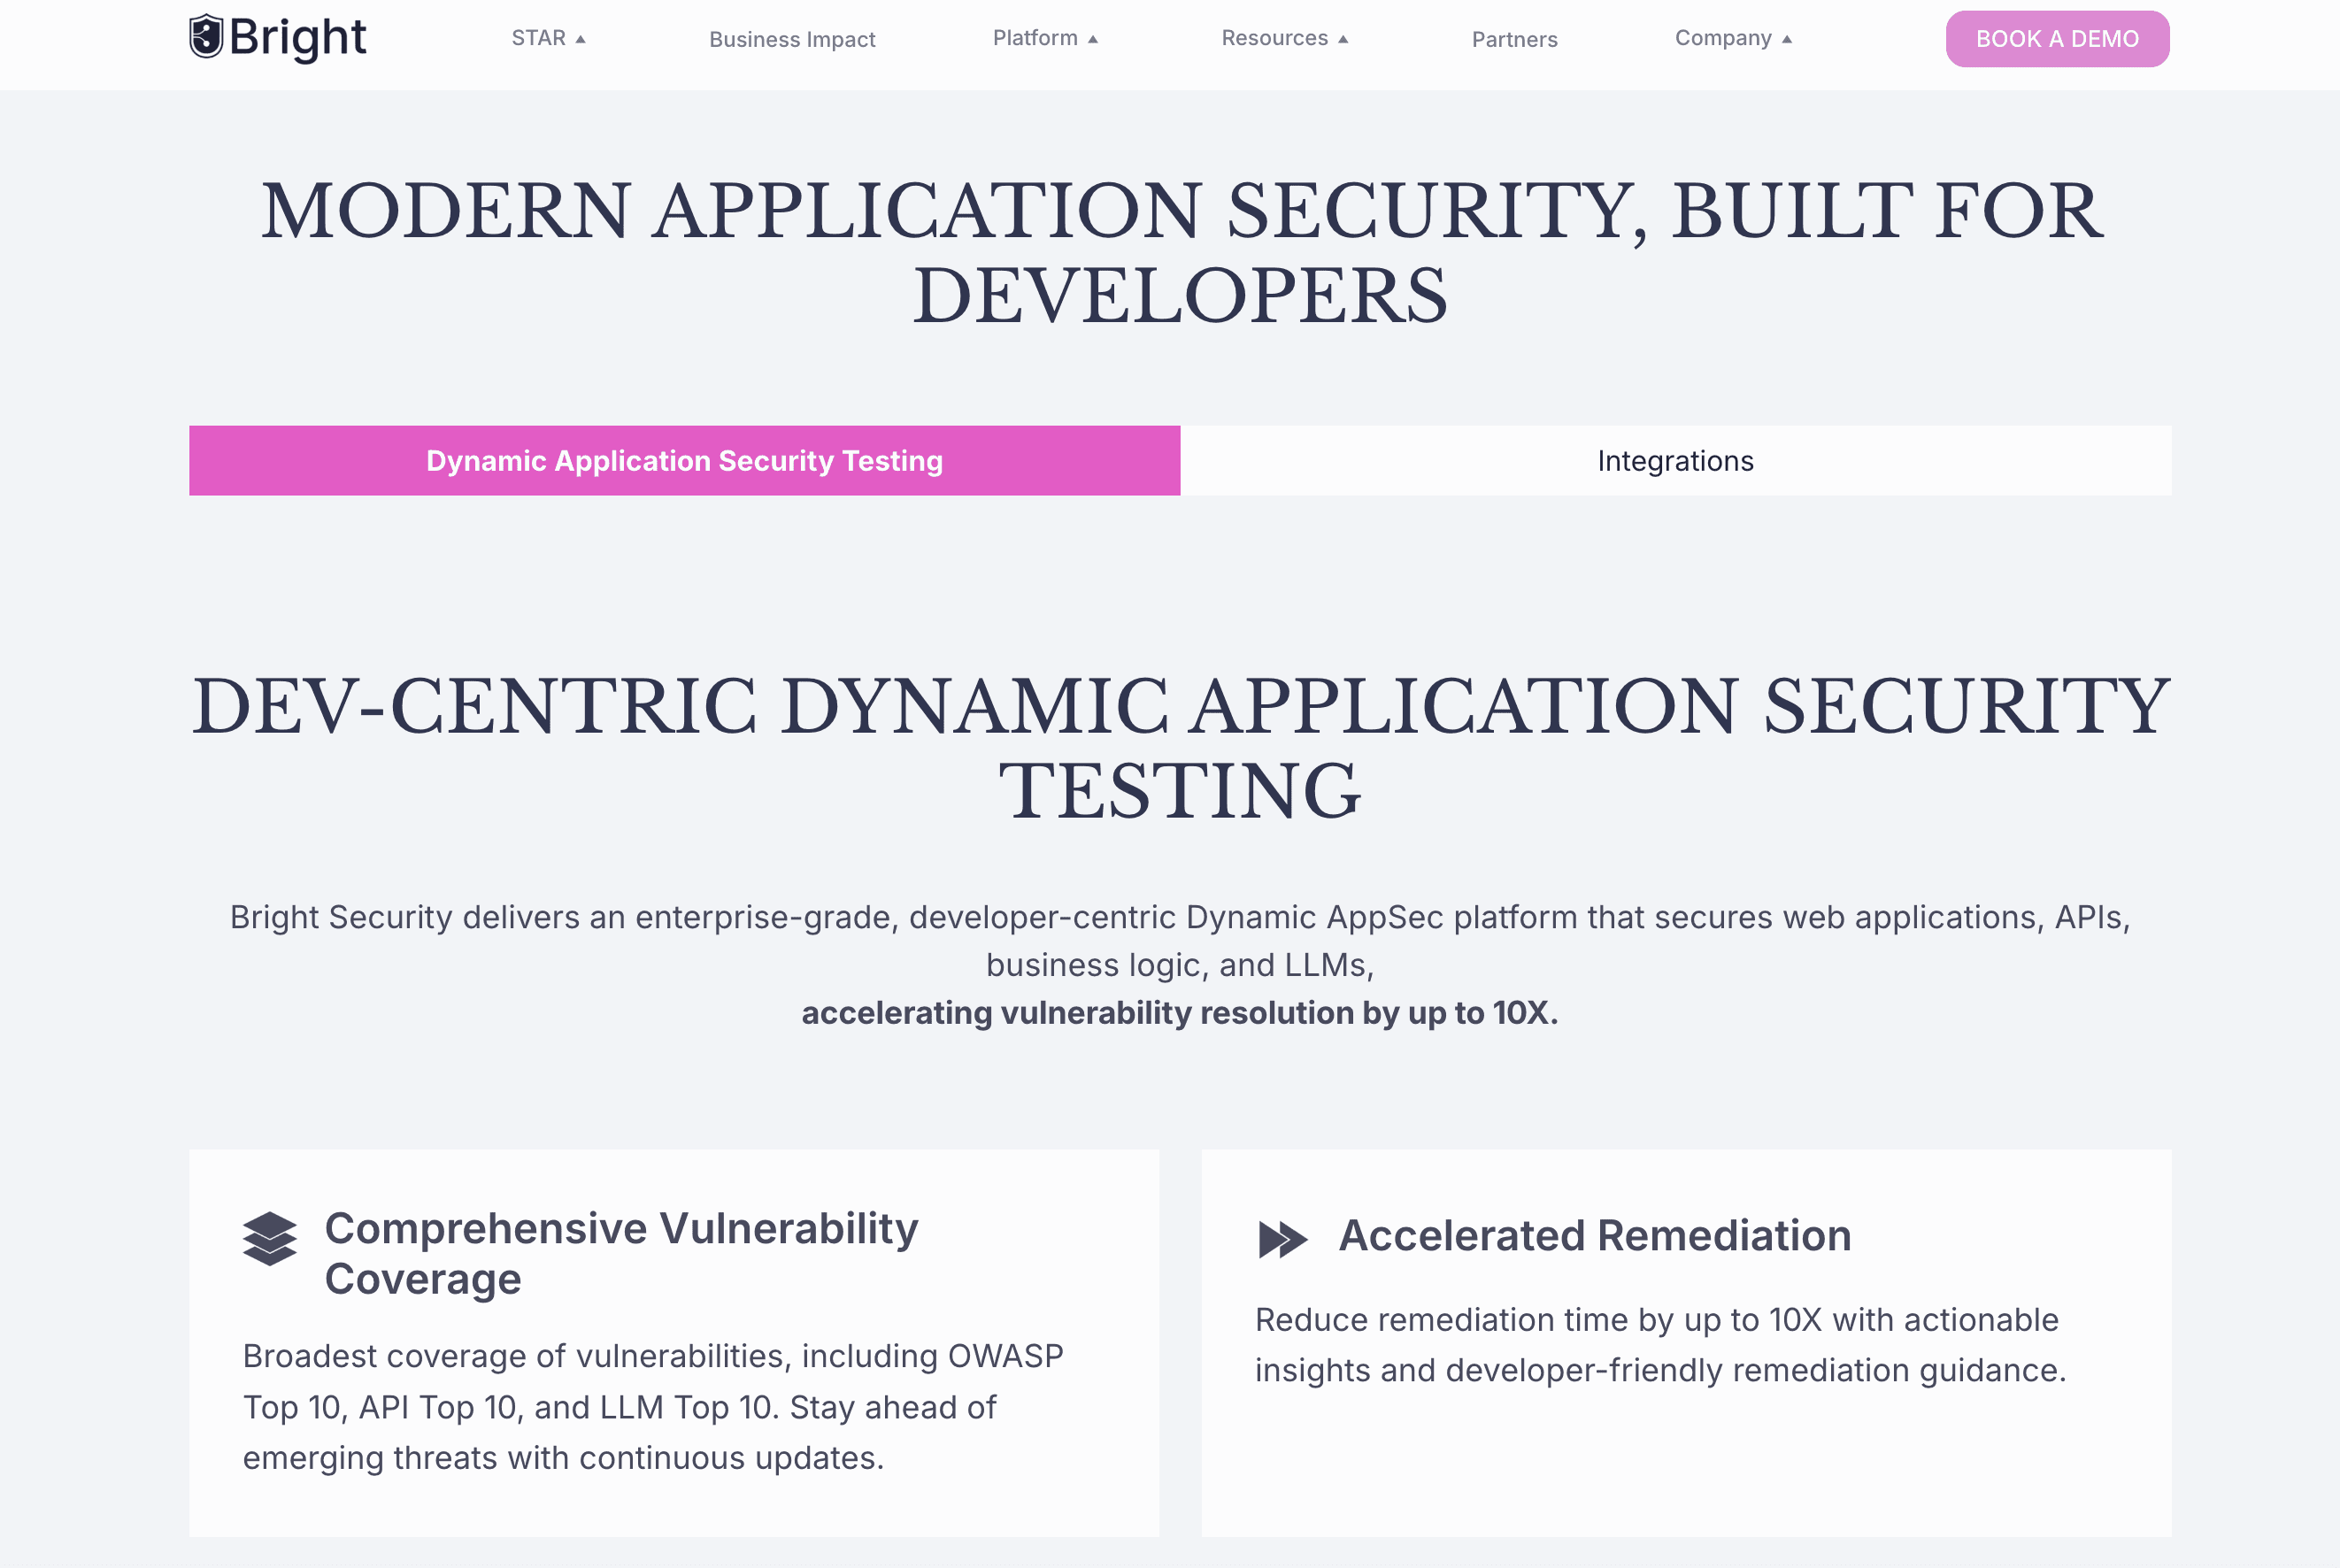This screenshot has height=1568, width=2340.
Task: Switch to the Integrations tab
Action: [x=1675, y=460]
